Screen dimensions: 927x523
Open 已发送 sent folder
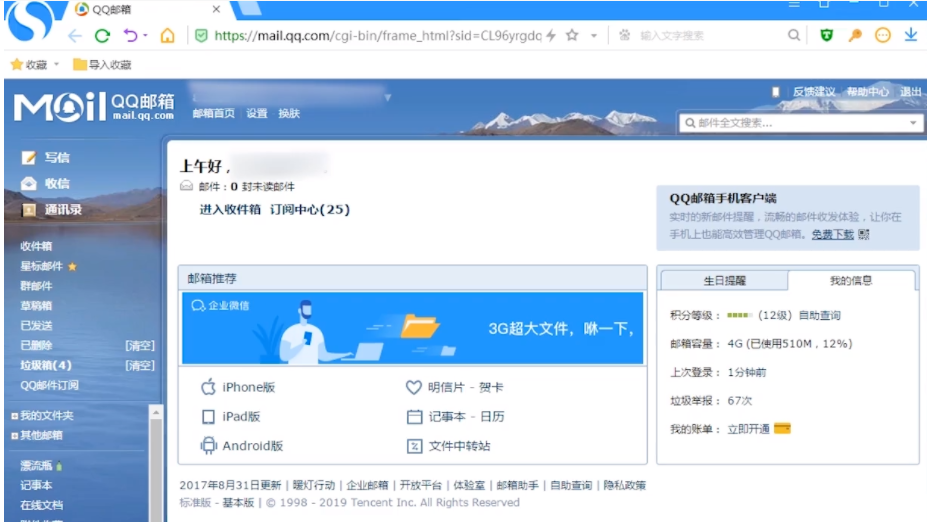36,326
